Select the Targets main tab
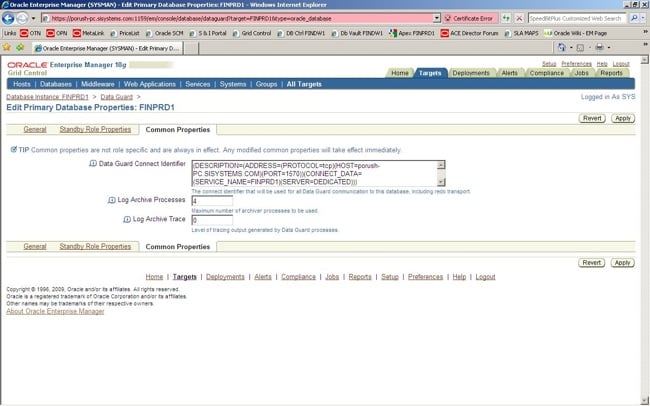This screenshot has height=406, width=650. [430, 73]
